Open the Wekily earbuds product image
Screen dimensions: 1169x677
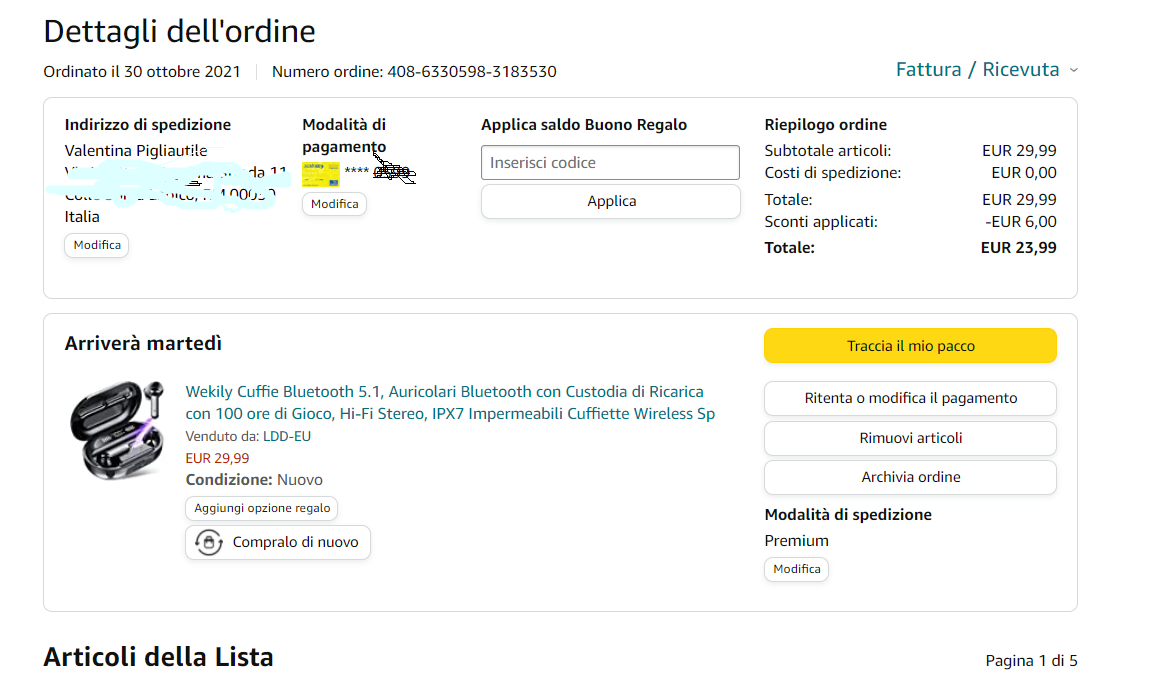coord(118,429)
